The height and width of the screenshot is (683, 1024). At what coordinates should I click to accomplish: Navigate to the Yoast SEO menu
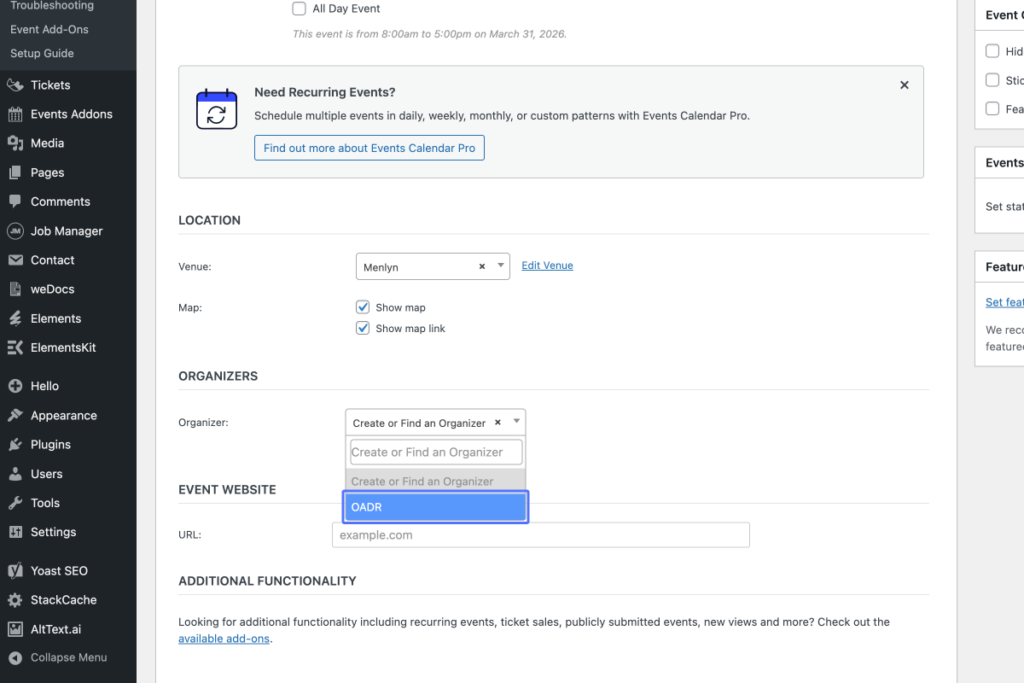click(x=59, y=571)
